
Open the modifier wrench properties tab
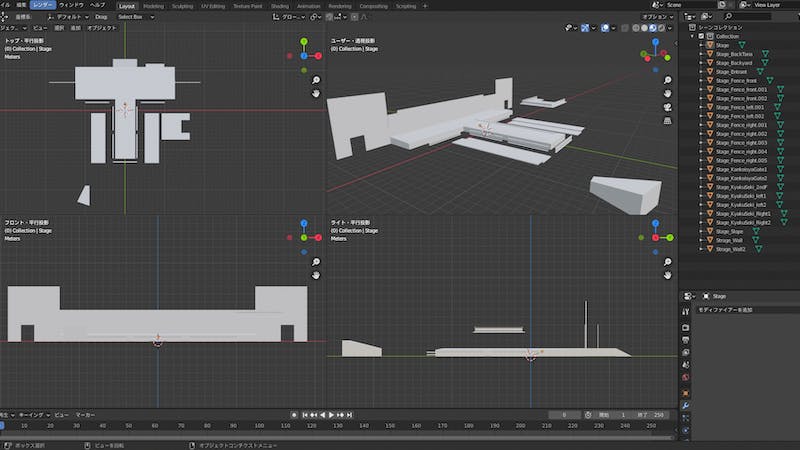click(685, 407)
